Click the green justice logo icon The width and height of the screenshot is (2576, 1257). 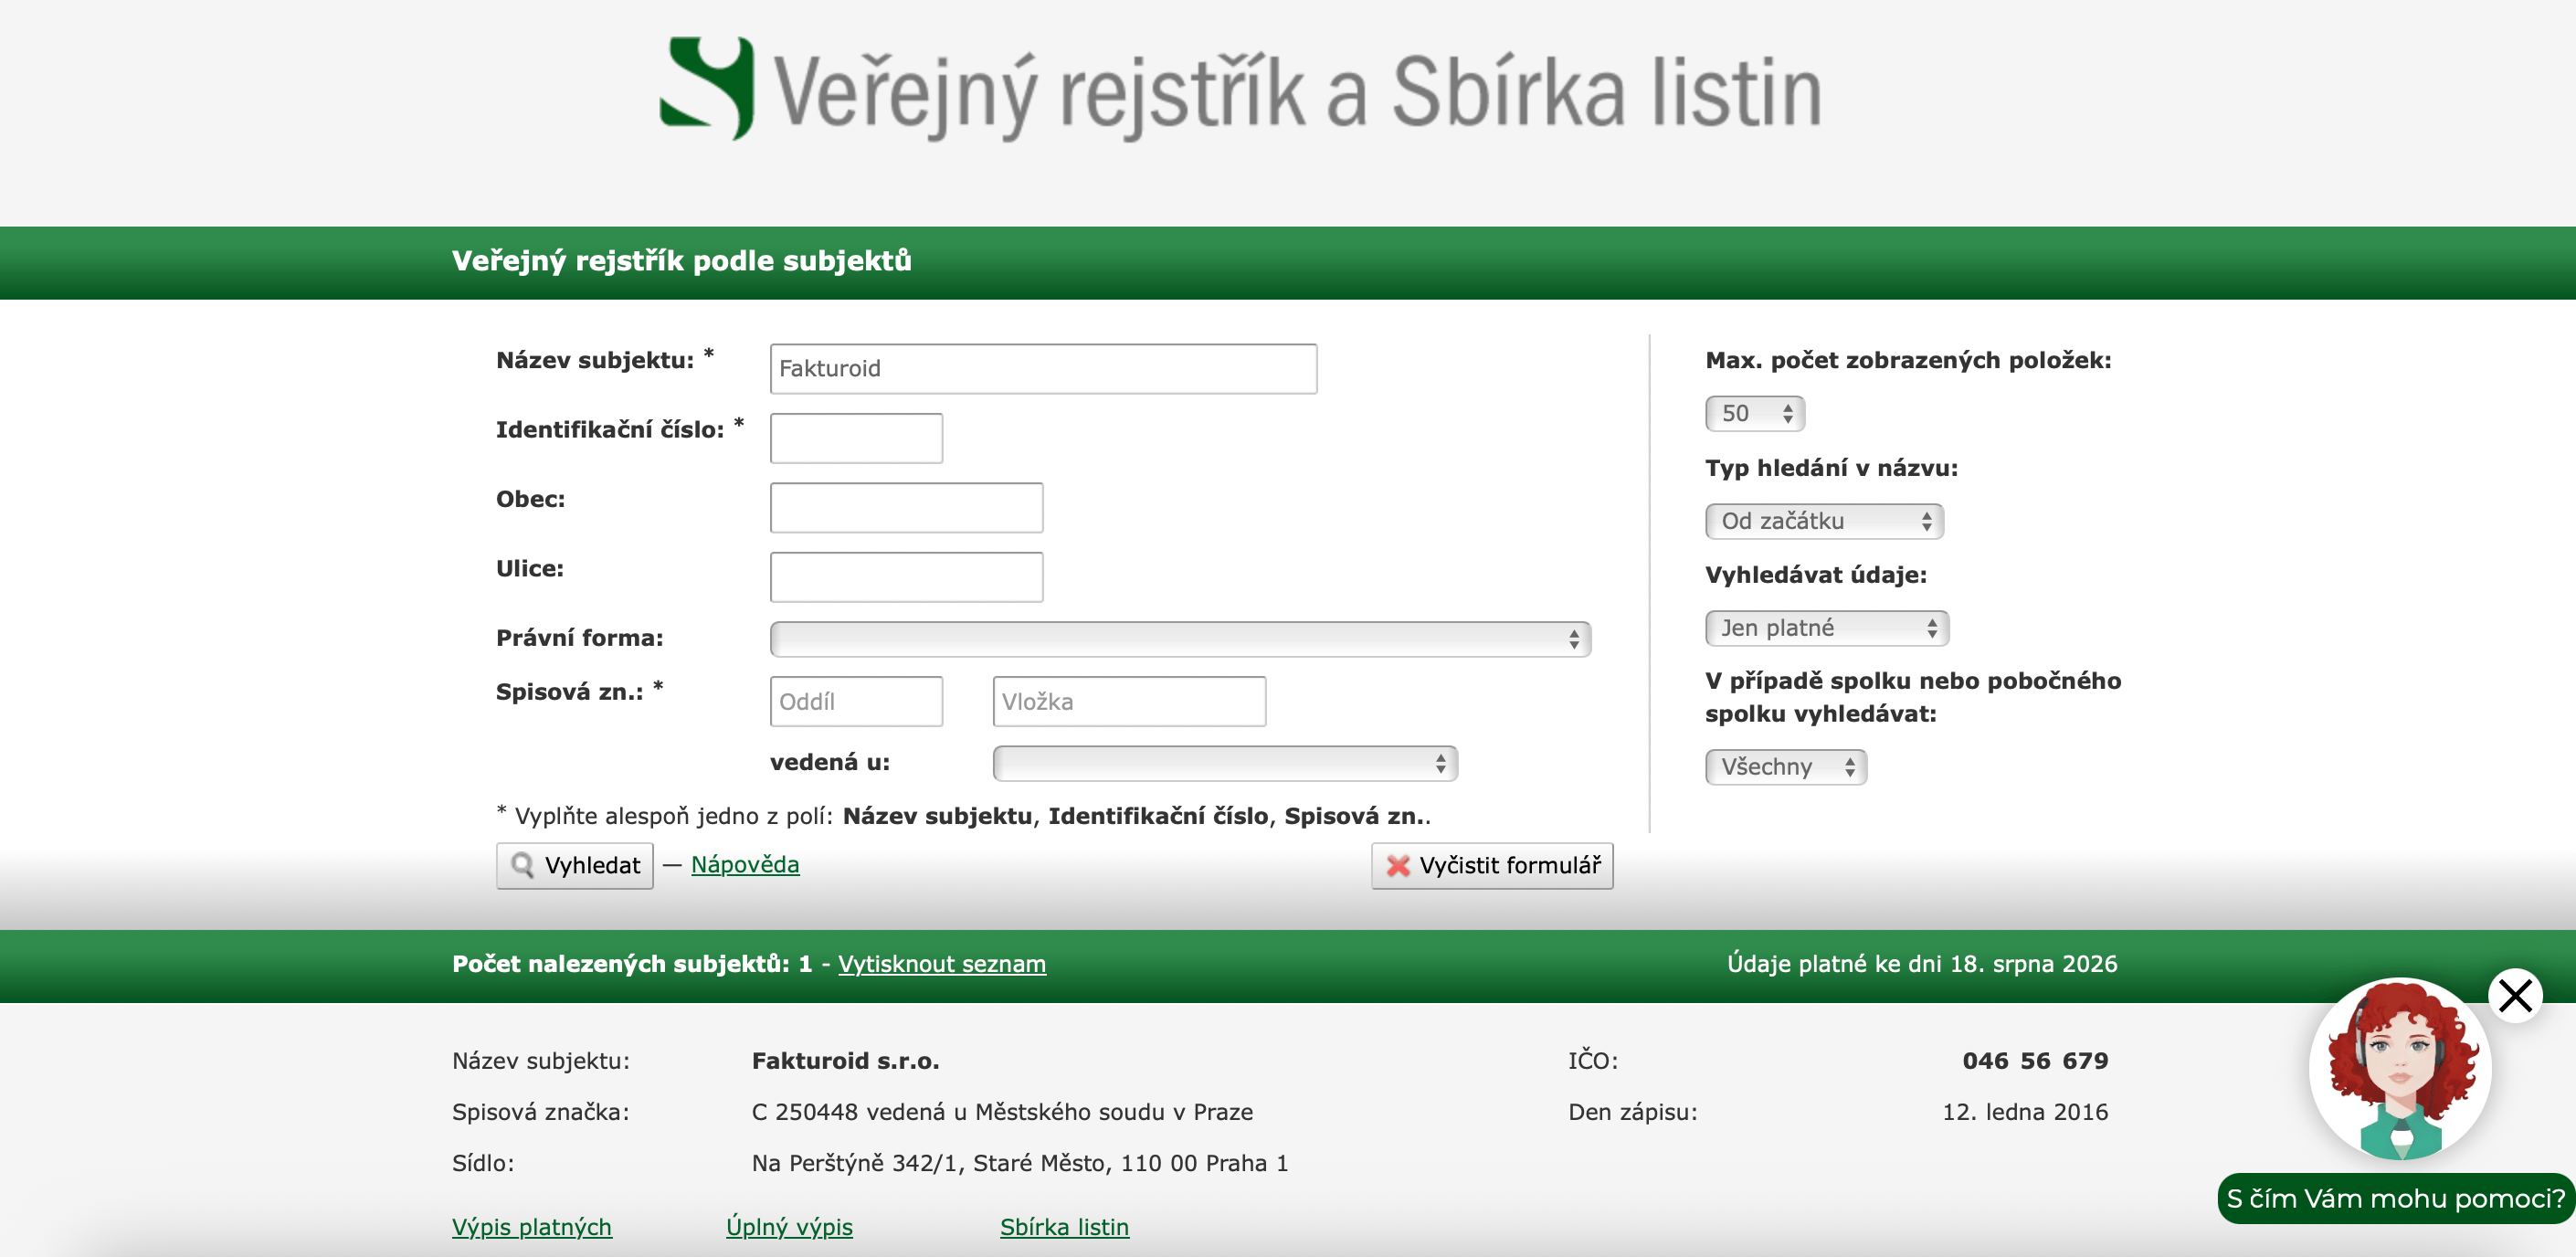(706, 88)
